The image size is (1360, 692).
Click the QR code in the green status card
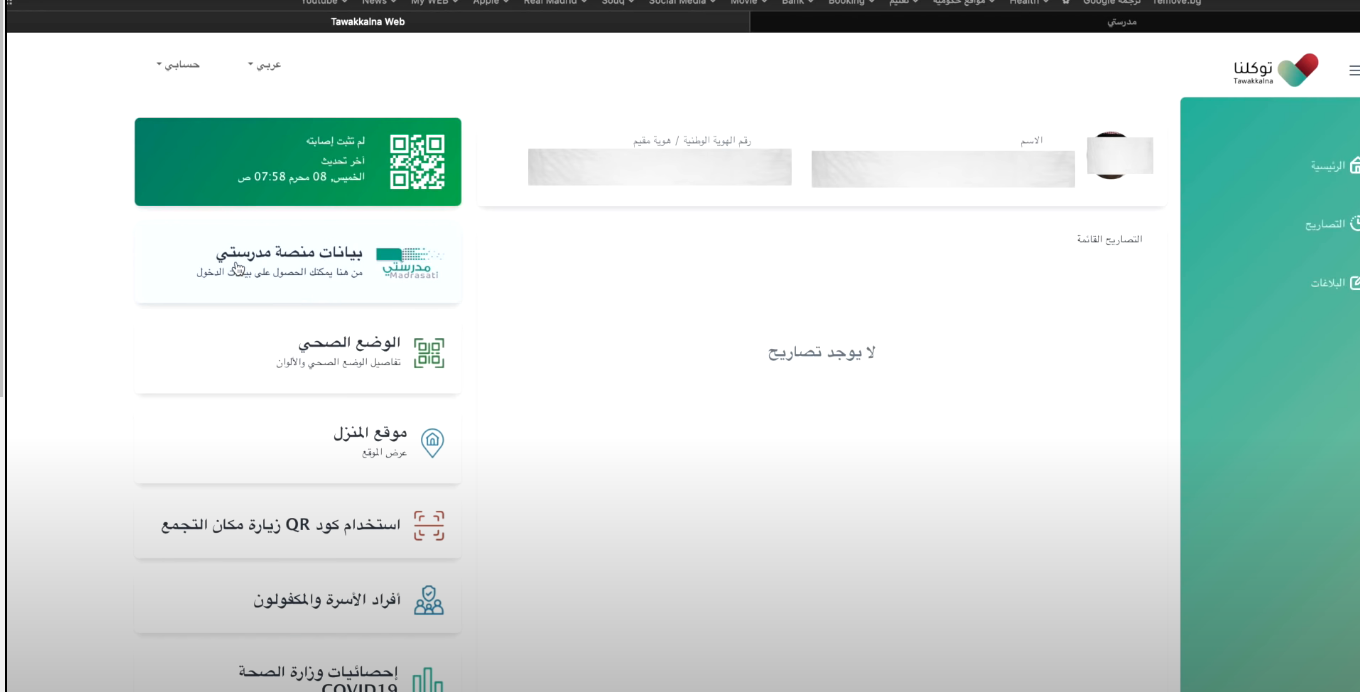click(x=417, y=162)
